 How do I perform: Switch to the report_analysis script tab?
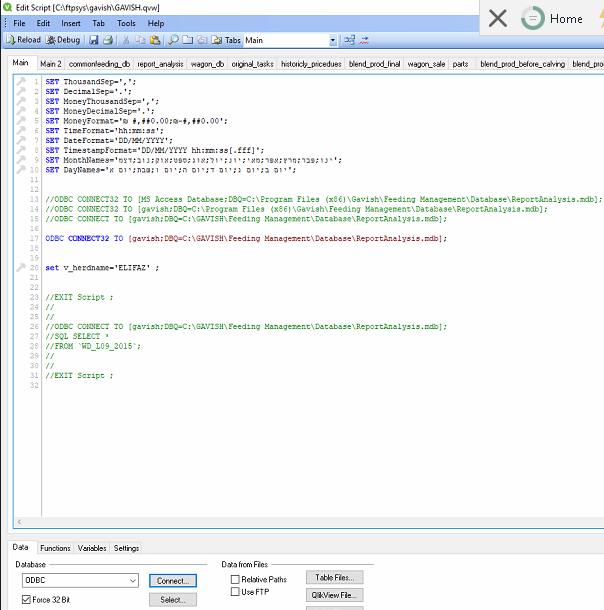pyautogui.click(x=160, y=64)
